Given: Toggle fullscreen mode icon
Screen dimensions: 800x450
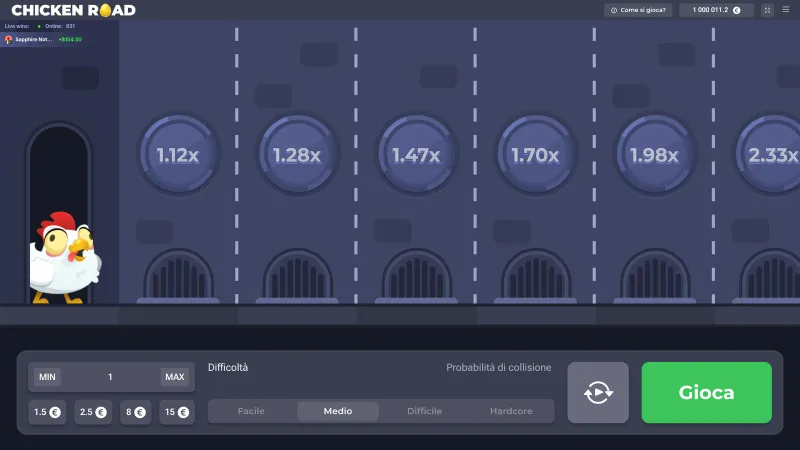Looking at the screenshot, I should click(767, 10).
